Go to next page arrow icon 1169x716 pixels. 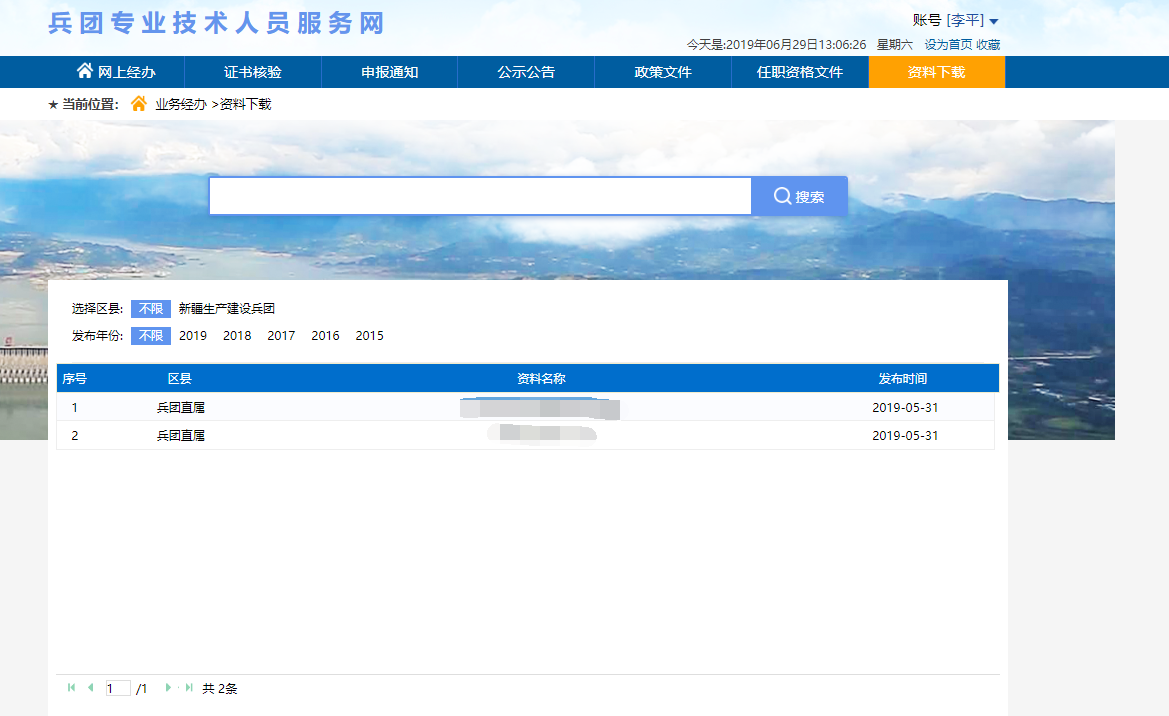pos(168,688)
